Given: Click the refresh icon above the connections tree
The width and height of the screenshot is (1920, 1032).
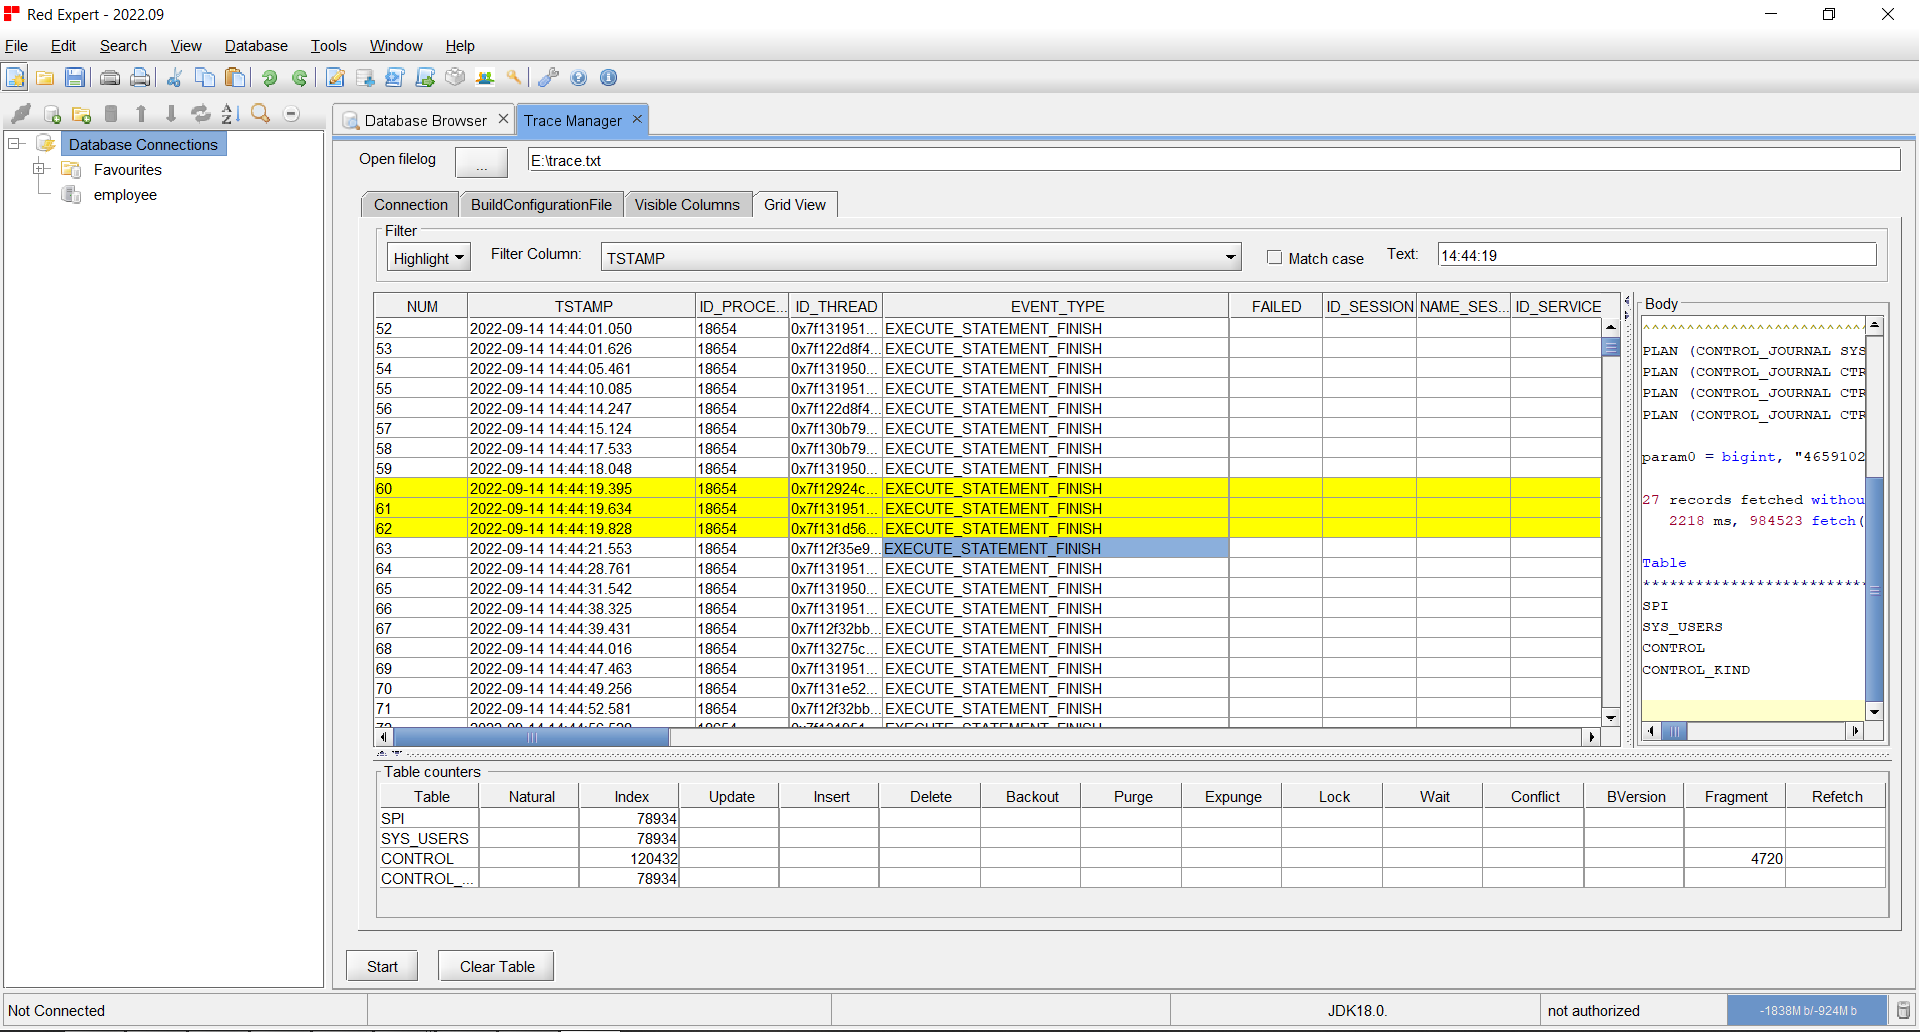Looking at the screenshot, I should [x=200, y=114].
